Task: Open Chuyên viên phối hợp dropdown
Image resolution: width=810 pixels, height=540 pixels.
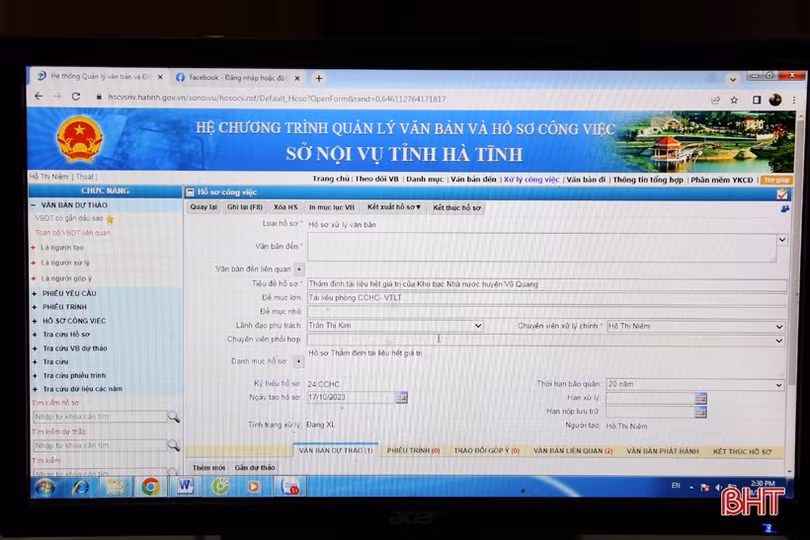Action: (x=779, y=341)
